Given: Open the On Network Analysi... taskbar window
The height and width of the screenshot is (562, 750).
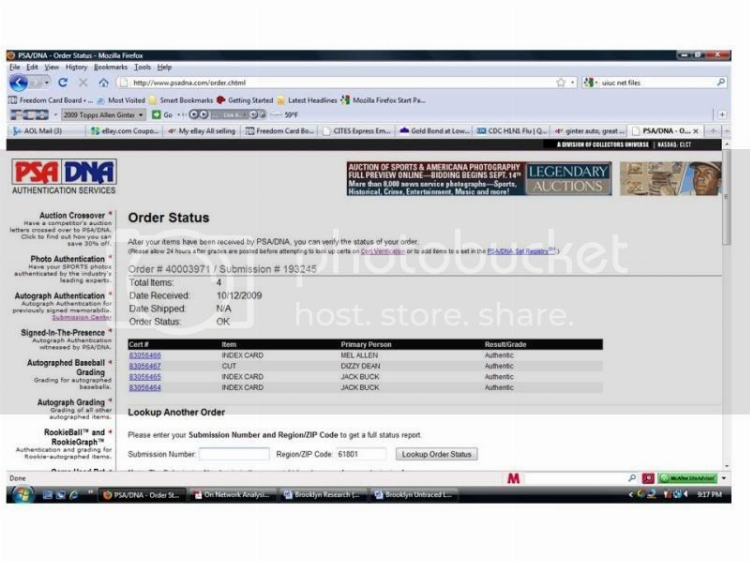Looking at the screenshot, I should pos(232,495).
